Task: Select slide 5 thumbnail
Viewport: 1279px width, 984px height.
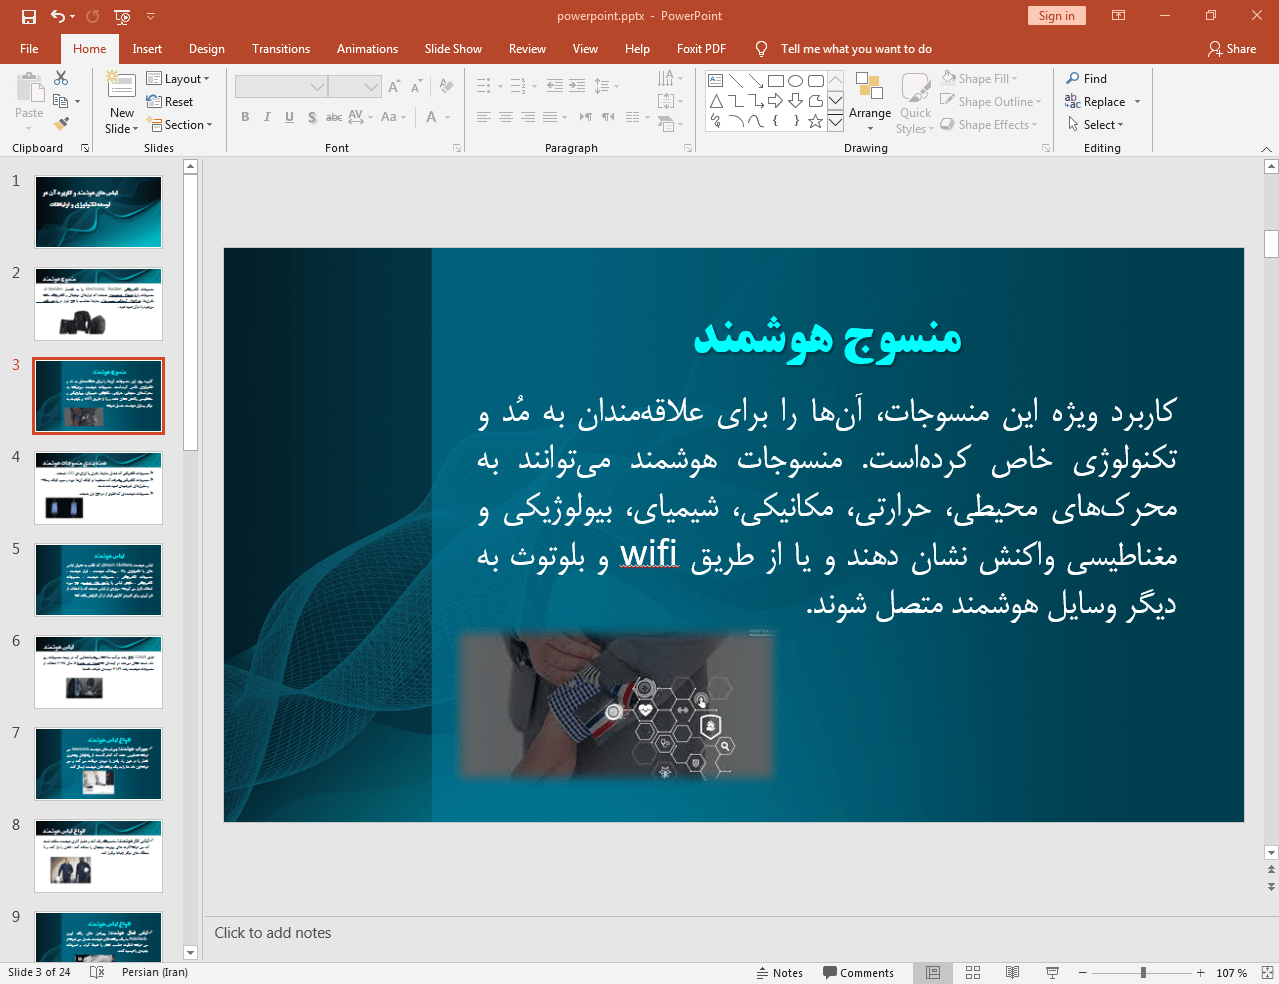Action: [x=98, y=580]
